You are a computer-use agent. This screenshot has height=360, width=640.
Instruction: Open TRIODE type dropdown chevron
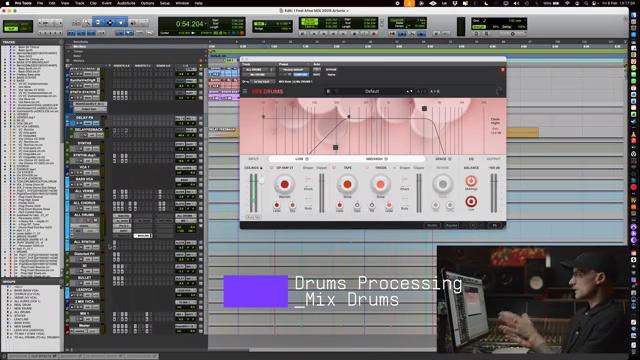394,168
